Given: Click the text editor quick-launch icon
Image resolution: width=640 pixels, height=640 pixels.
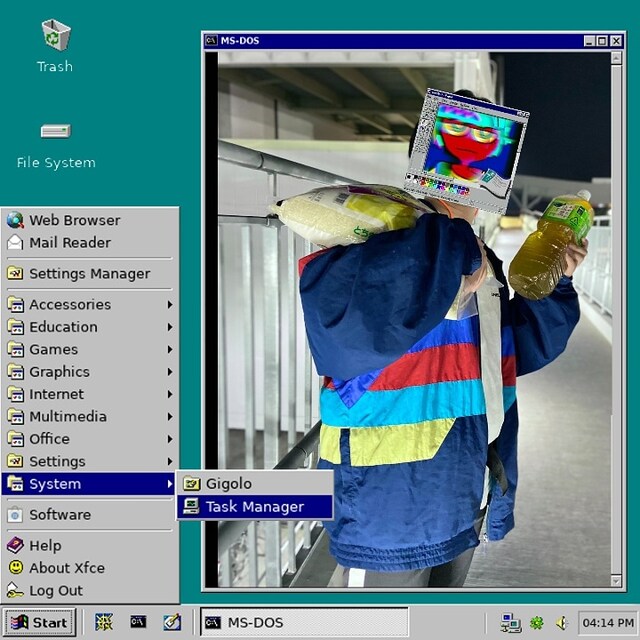Looking at the screenshot, I should [x=171, y=622].
